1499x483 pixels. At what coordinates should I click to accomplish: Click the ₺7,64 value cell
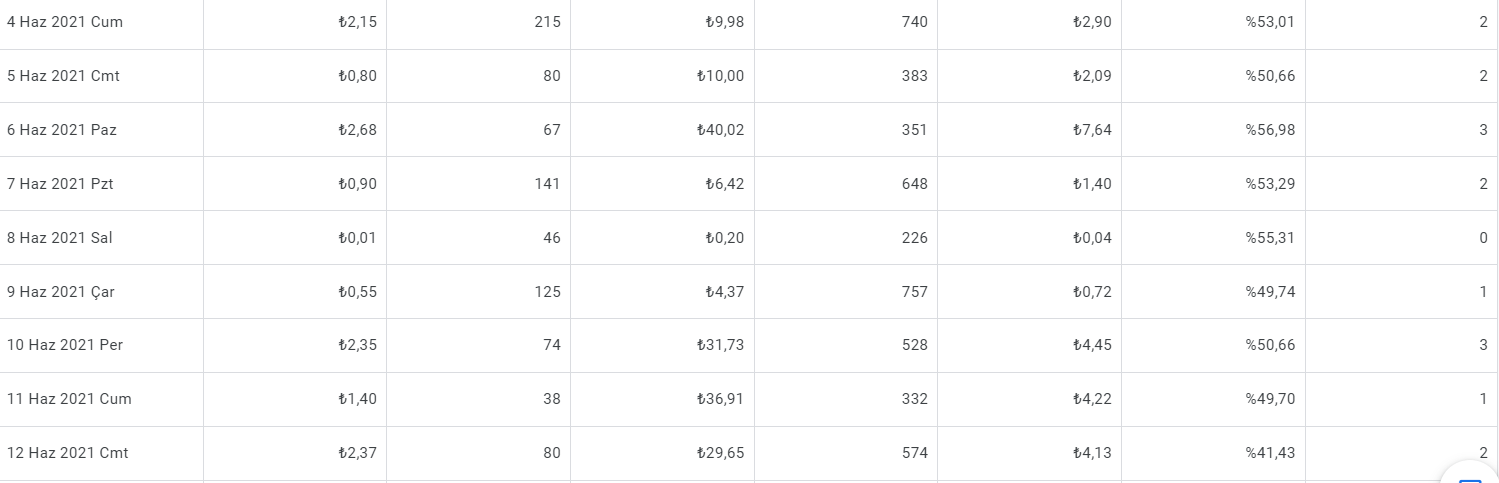pyautogui.click(x=1029, y=130)
